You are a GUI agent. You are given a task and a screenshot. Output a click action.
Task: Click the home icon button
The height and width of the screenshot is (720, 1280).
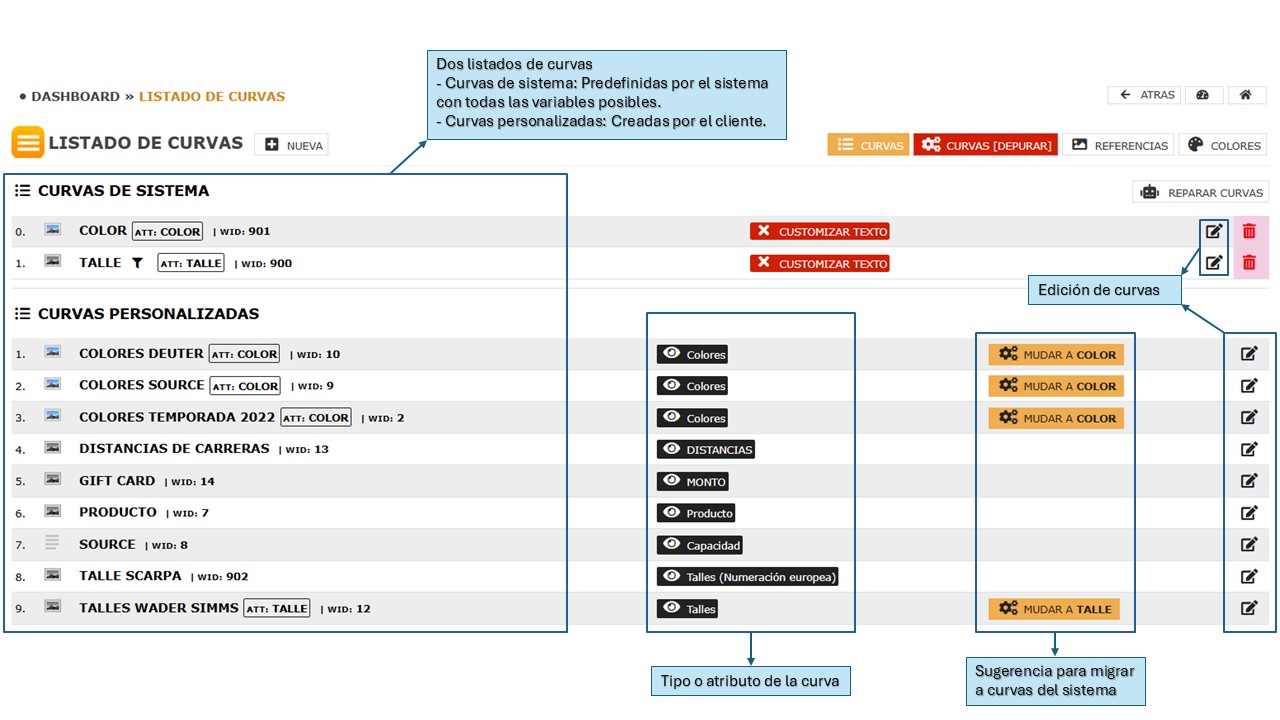pyautogui.click(x=1246, y=95)
